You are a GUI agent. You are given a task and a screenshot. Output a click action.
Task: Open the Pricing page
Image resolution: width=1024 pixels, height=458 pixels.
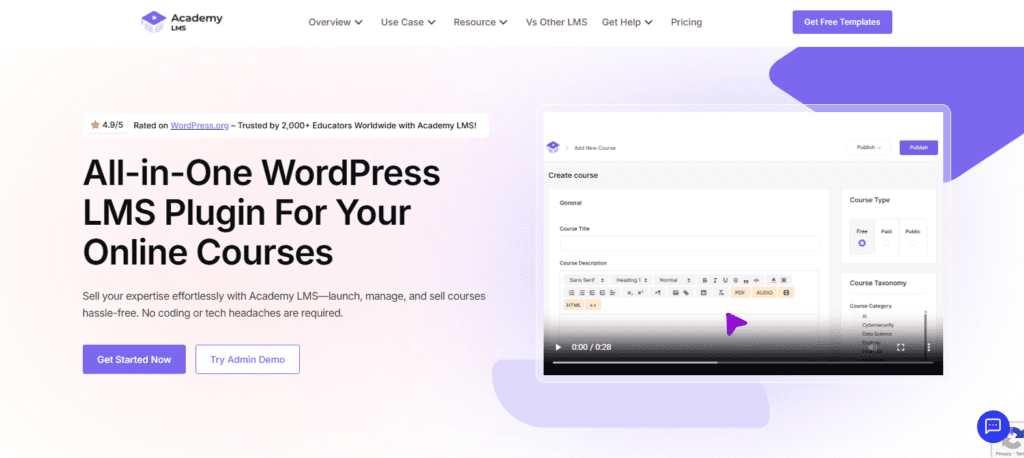(686, 22)
